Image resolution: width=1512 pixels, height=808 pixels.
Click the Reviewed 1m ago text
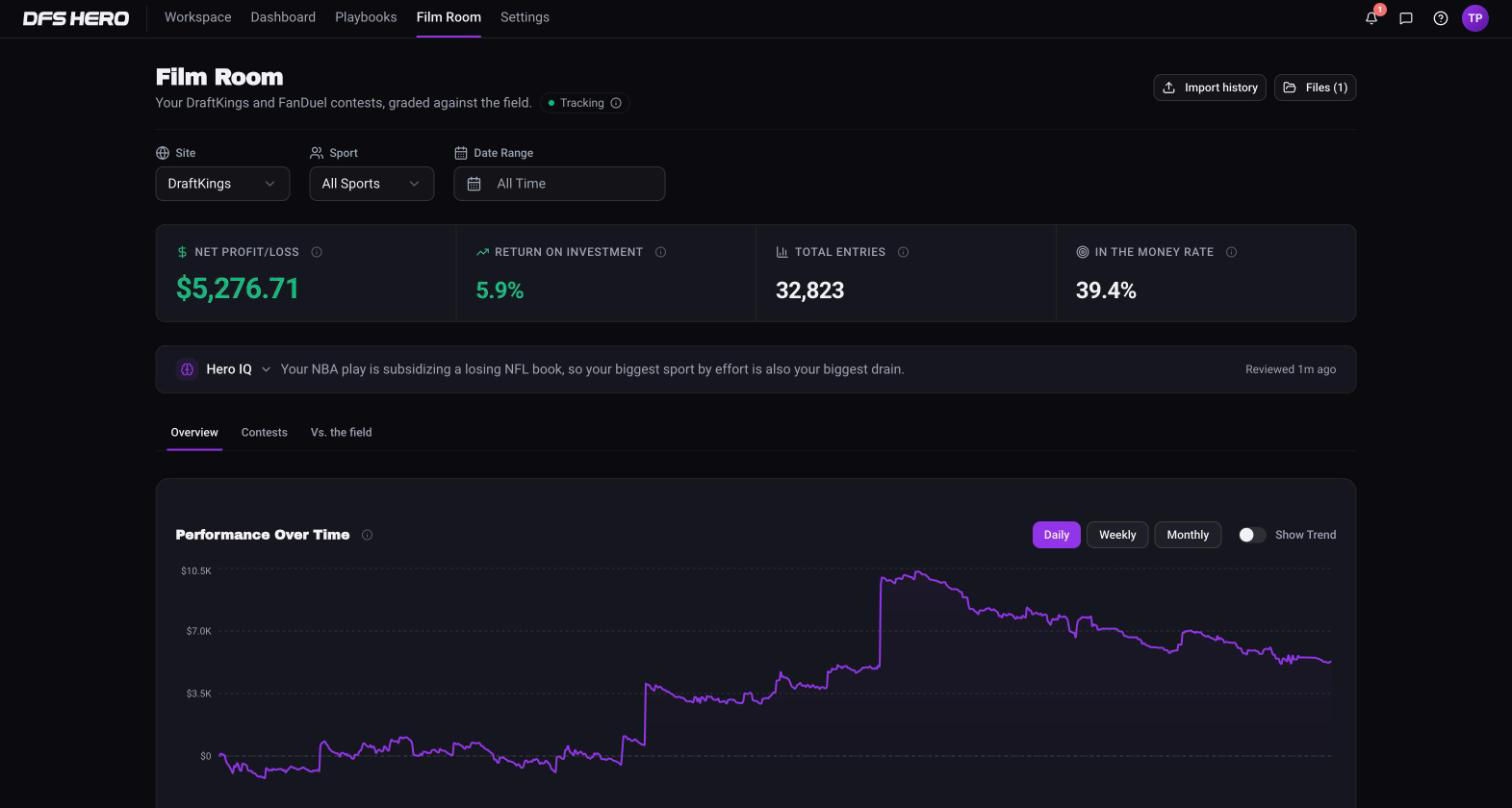click(x=1290, y=370)
